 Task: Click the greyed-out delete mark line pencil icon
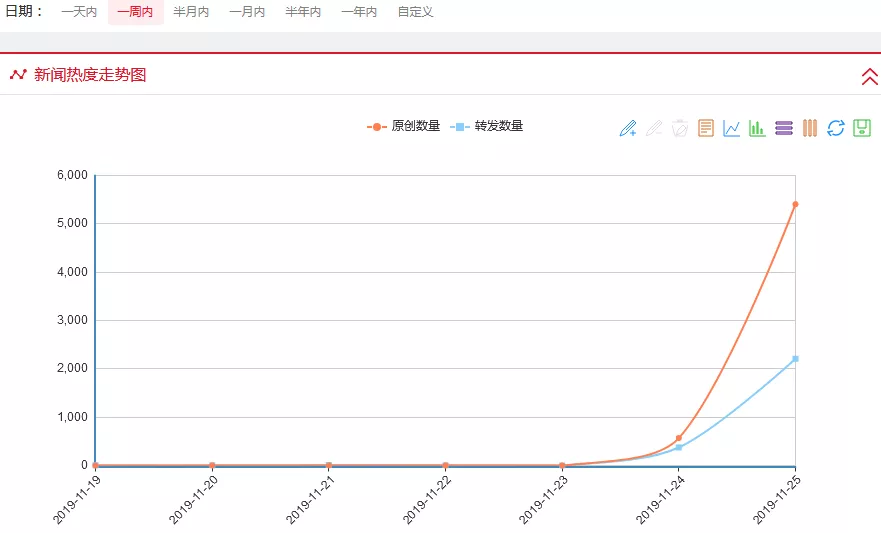click(x=653, y=128)
